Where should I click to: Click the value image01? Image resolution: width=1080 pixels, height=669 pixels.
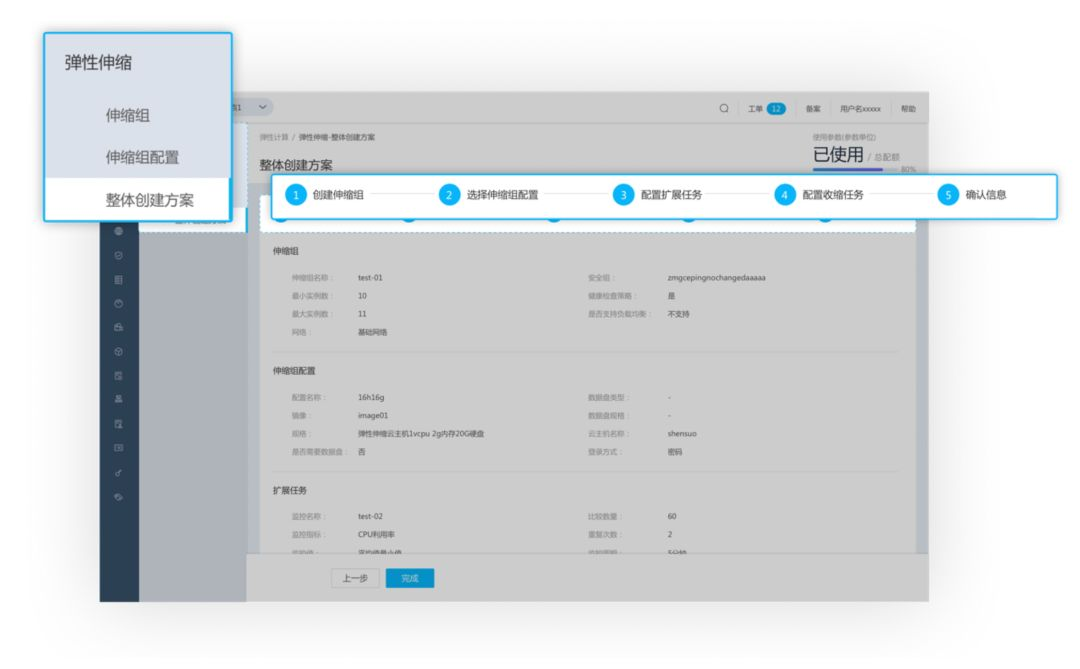(373, 415)
